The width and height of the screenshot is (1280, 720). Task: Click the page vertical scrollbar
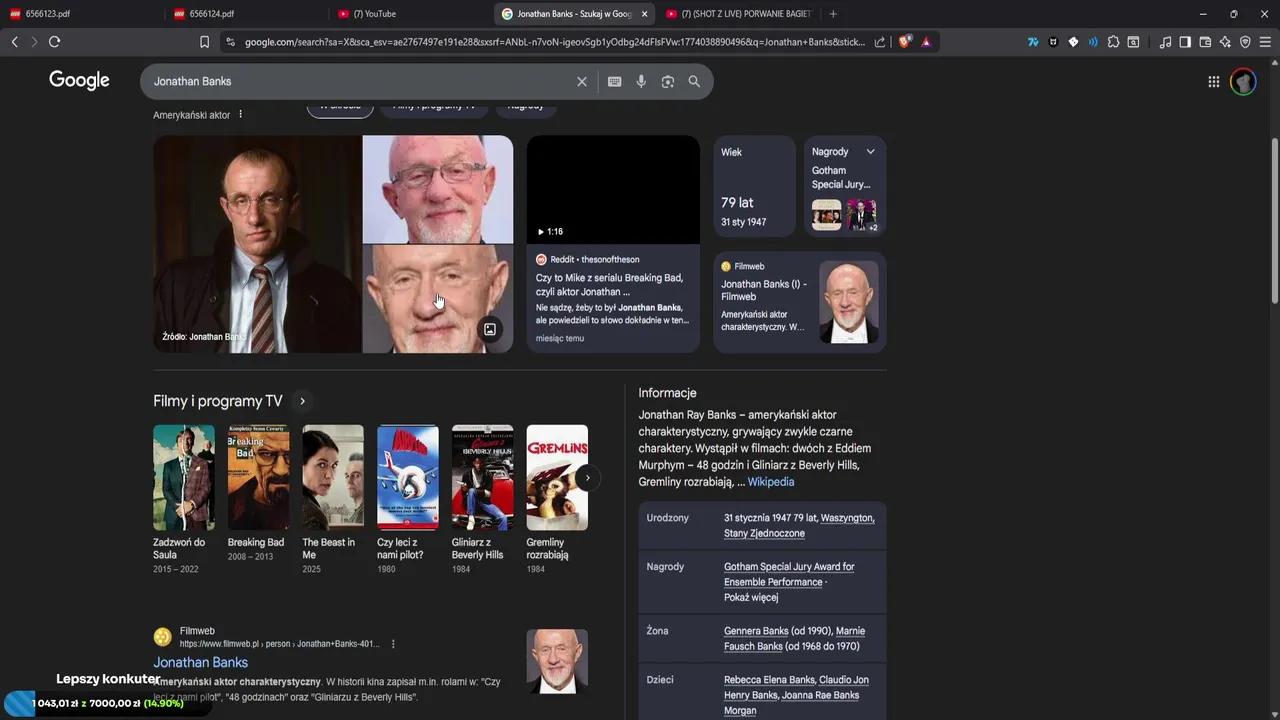[1274, 220]
